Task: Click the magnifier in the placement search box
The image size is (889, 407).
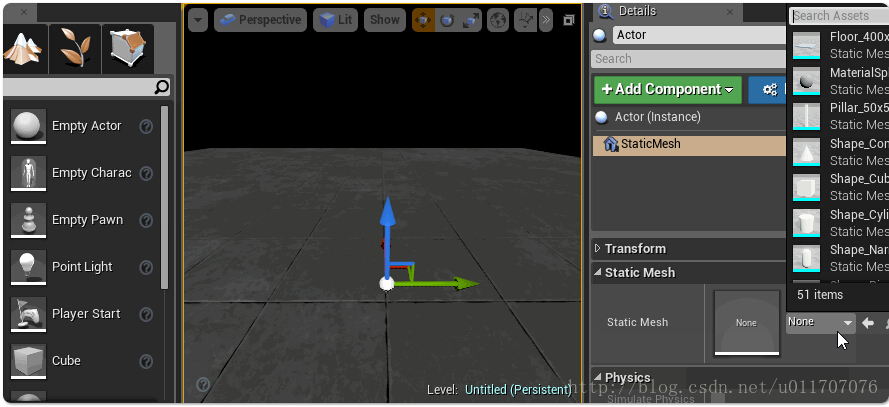Action: (162, 87)
